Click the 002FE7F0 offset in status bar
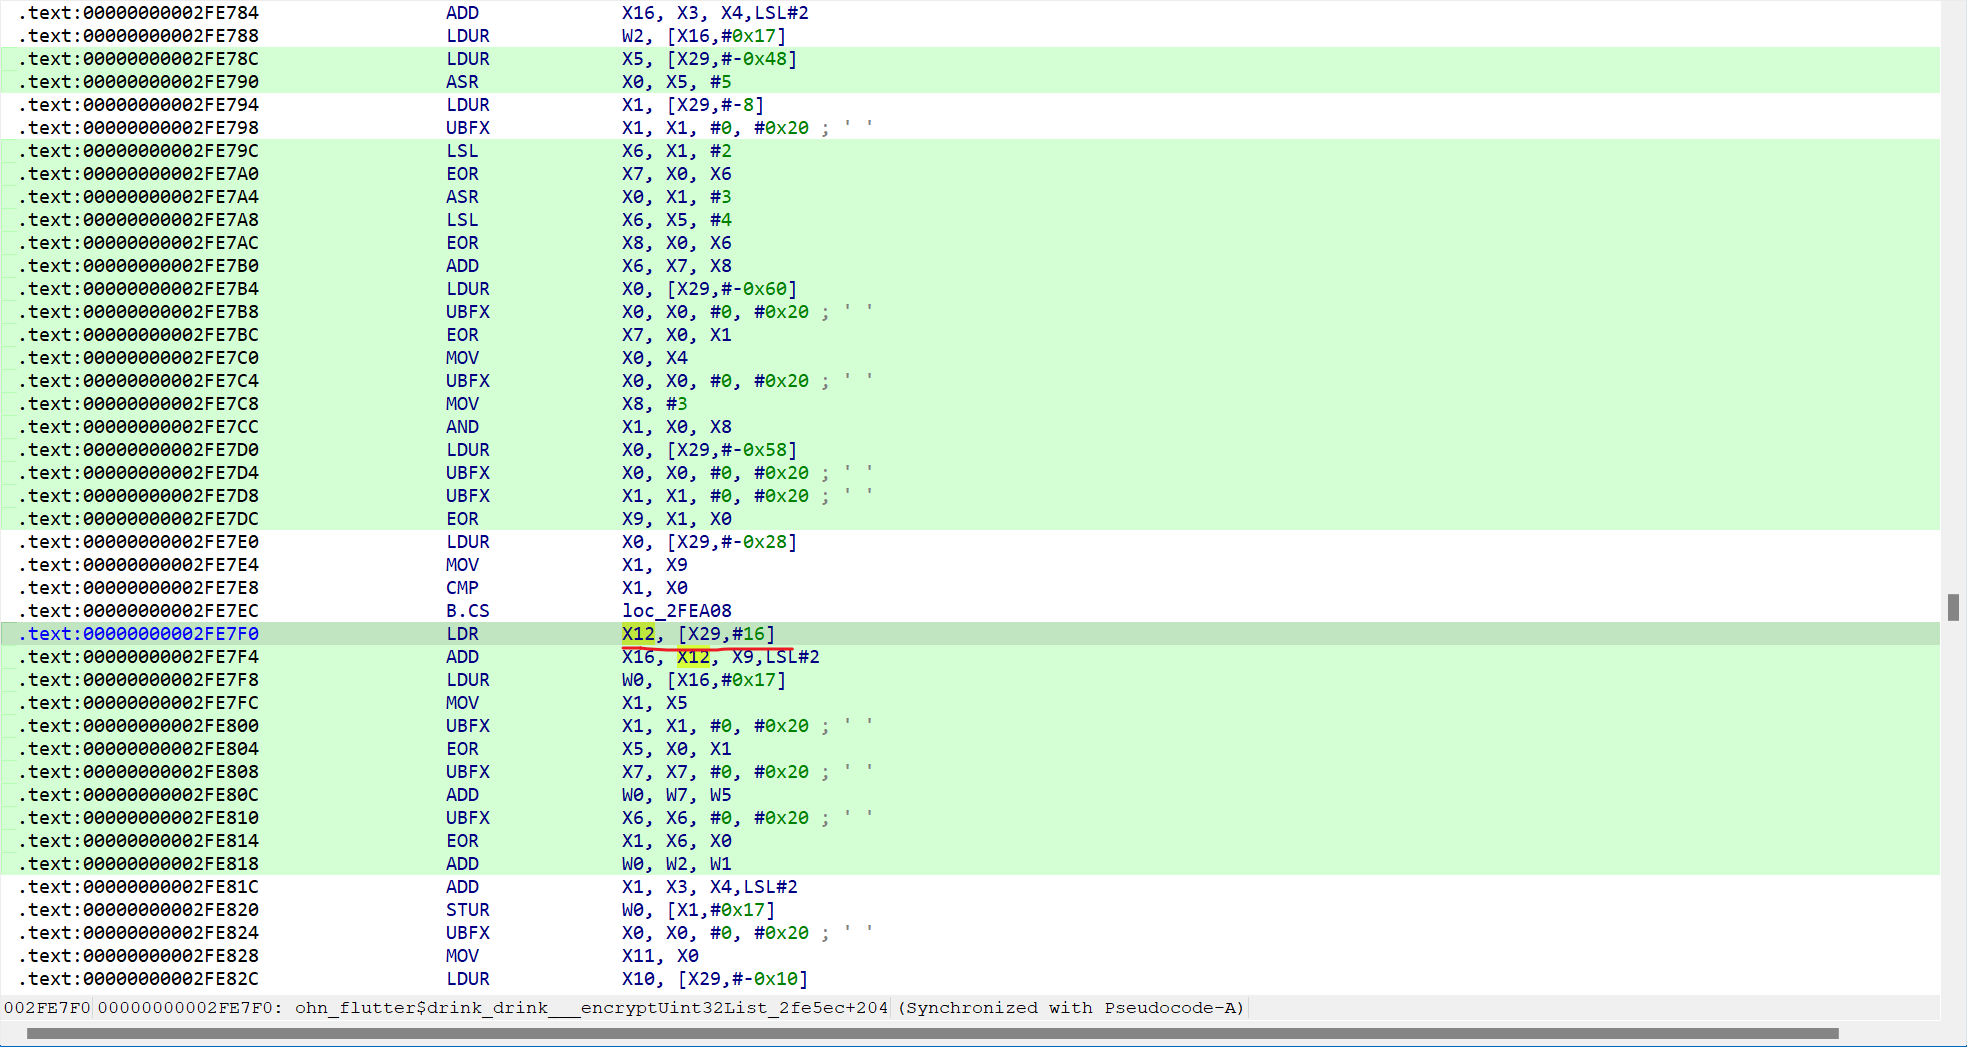 coord(47,1008)
